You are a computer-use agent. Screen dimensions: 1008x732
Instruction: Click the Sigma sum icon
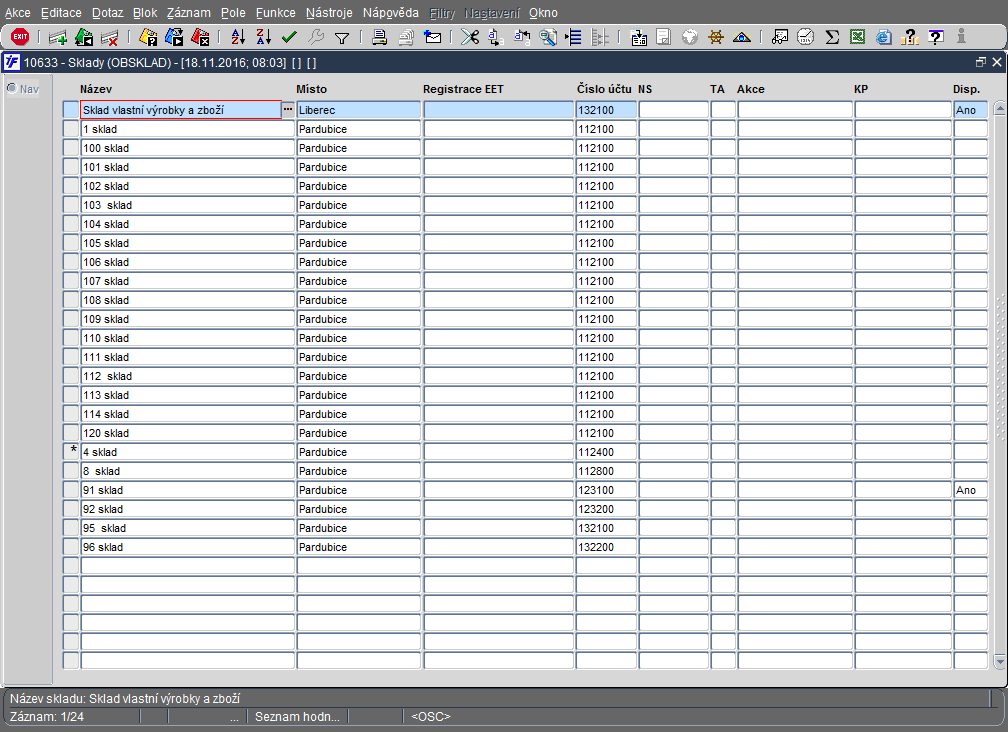click(x=832, y=37)
